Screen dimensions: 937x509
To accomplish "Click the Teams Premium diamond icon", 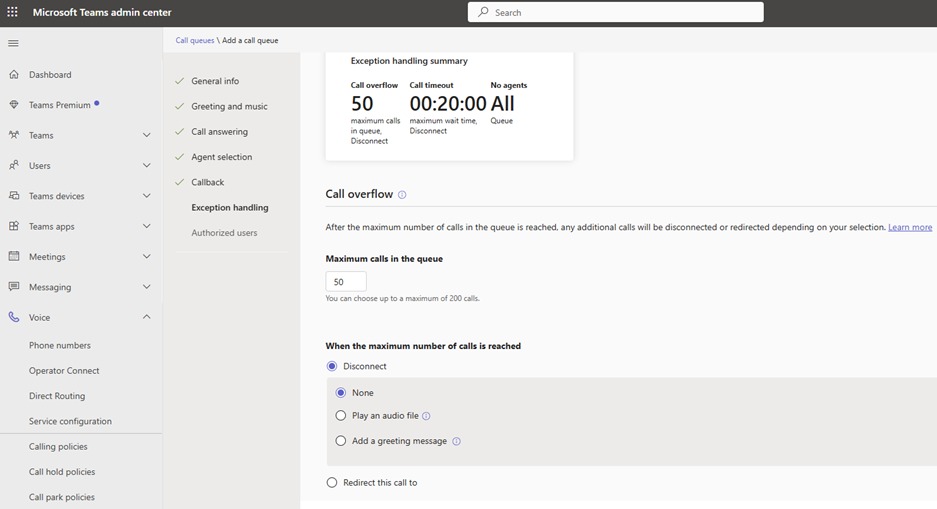I will click(x=14, y=105).
